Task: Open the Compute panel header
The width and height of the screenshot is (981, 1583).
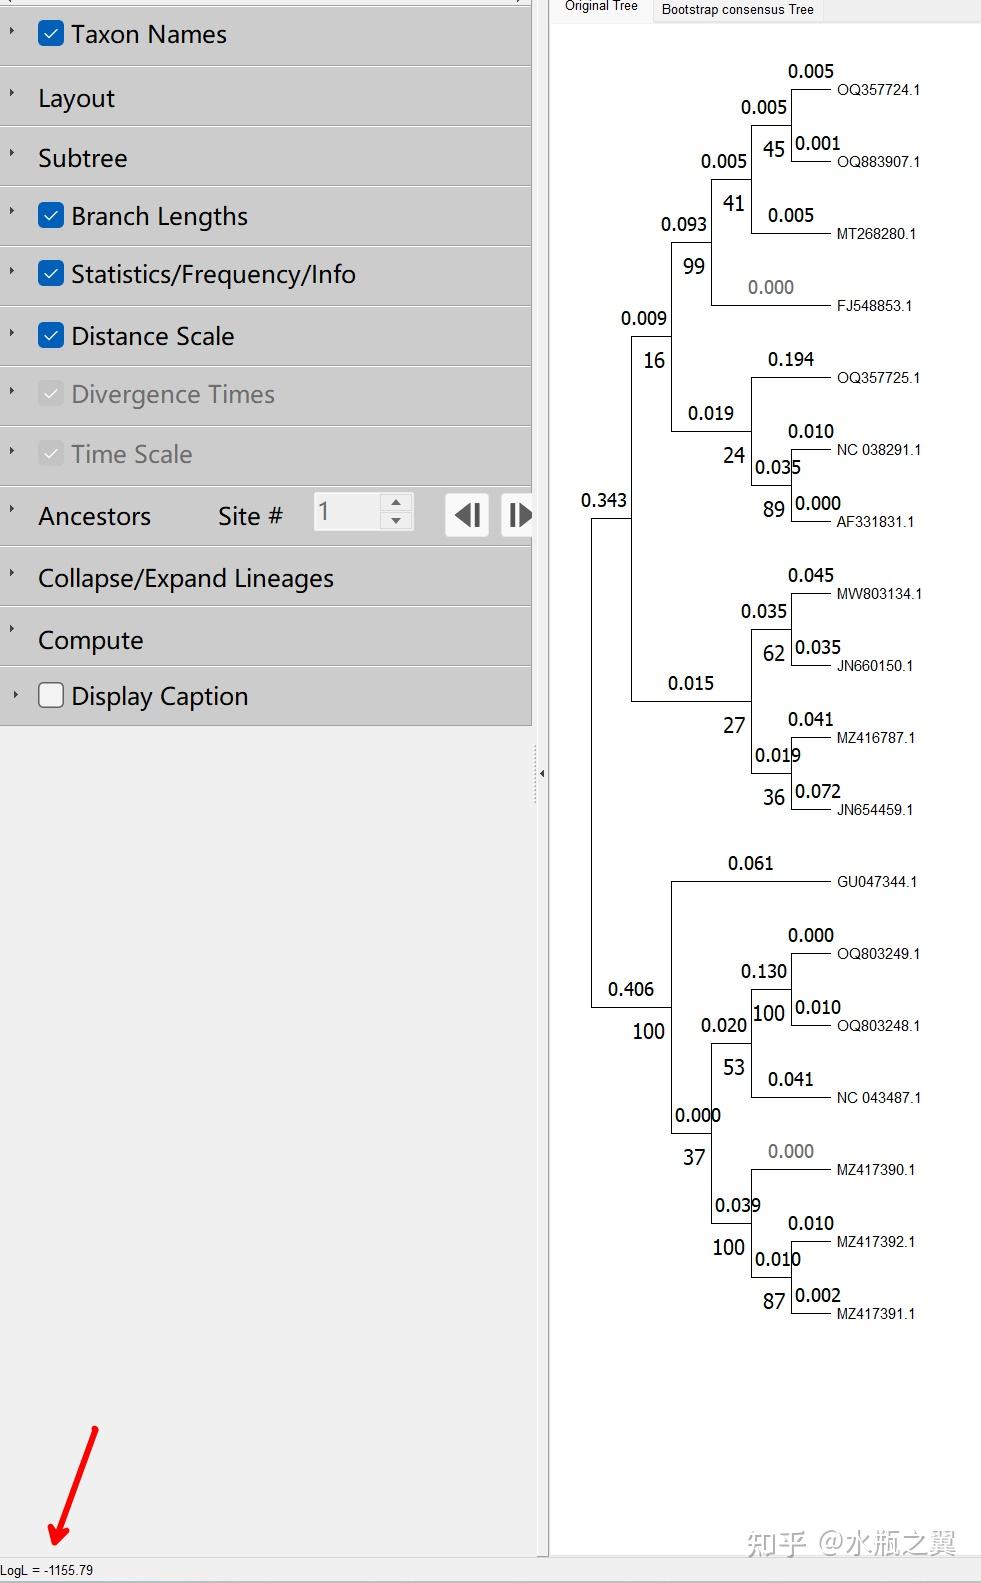Action: (265, 637)
